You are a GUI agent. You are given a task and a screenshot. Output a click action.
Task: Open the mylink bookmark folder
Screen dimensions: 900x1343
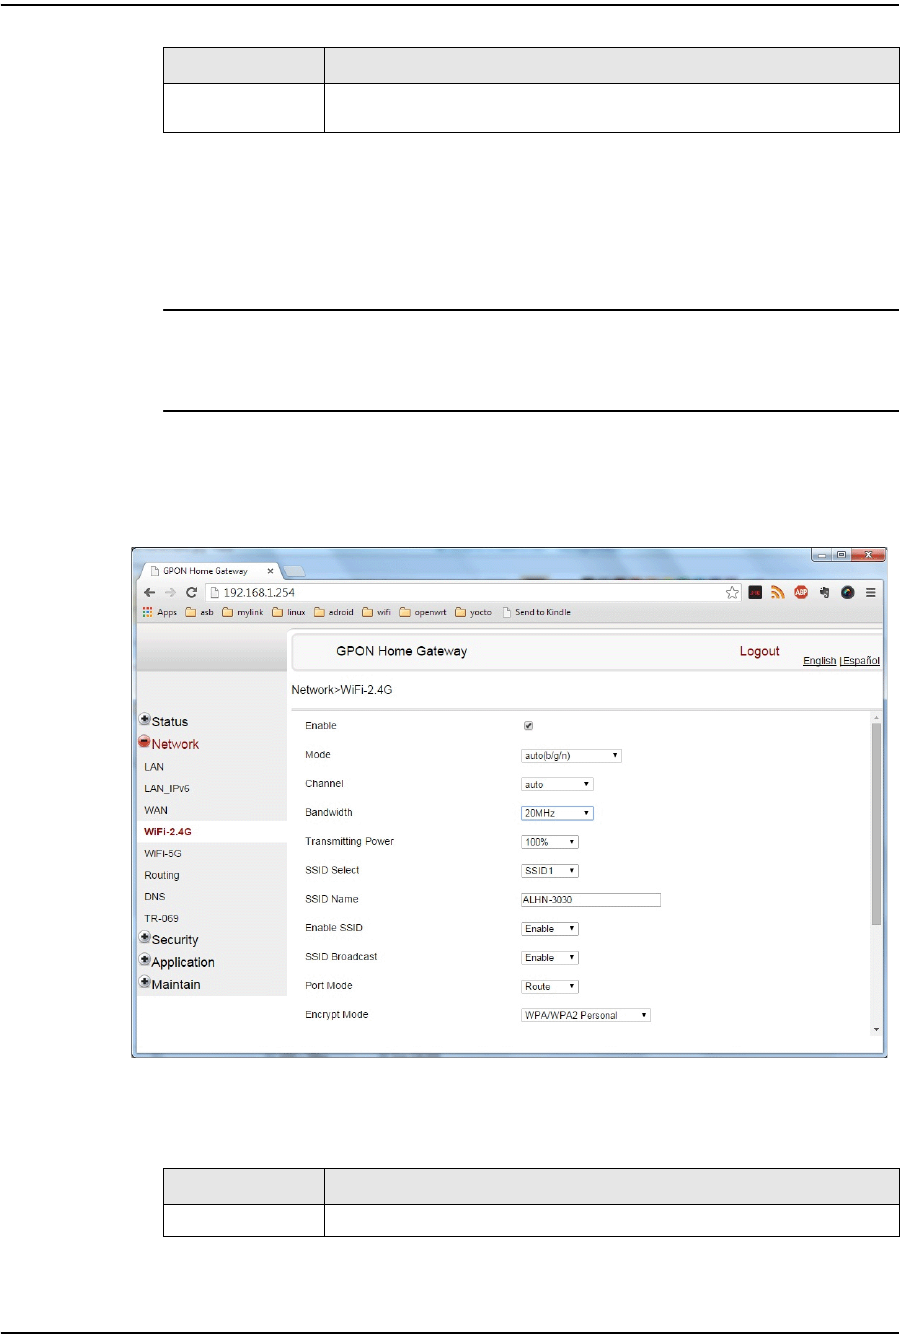click(243, 612)
